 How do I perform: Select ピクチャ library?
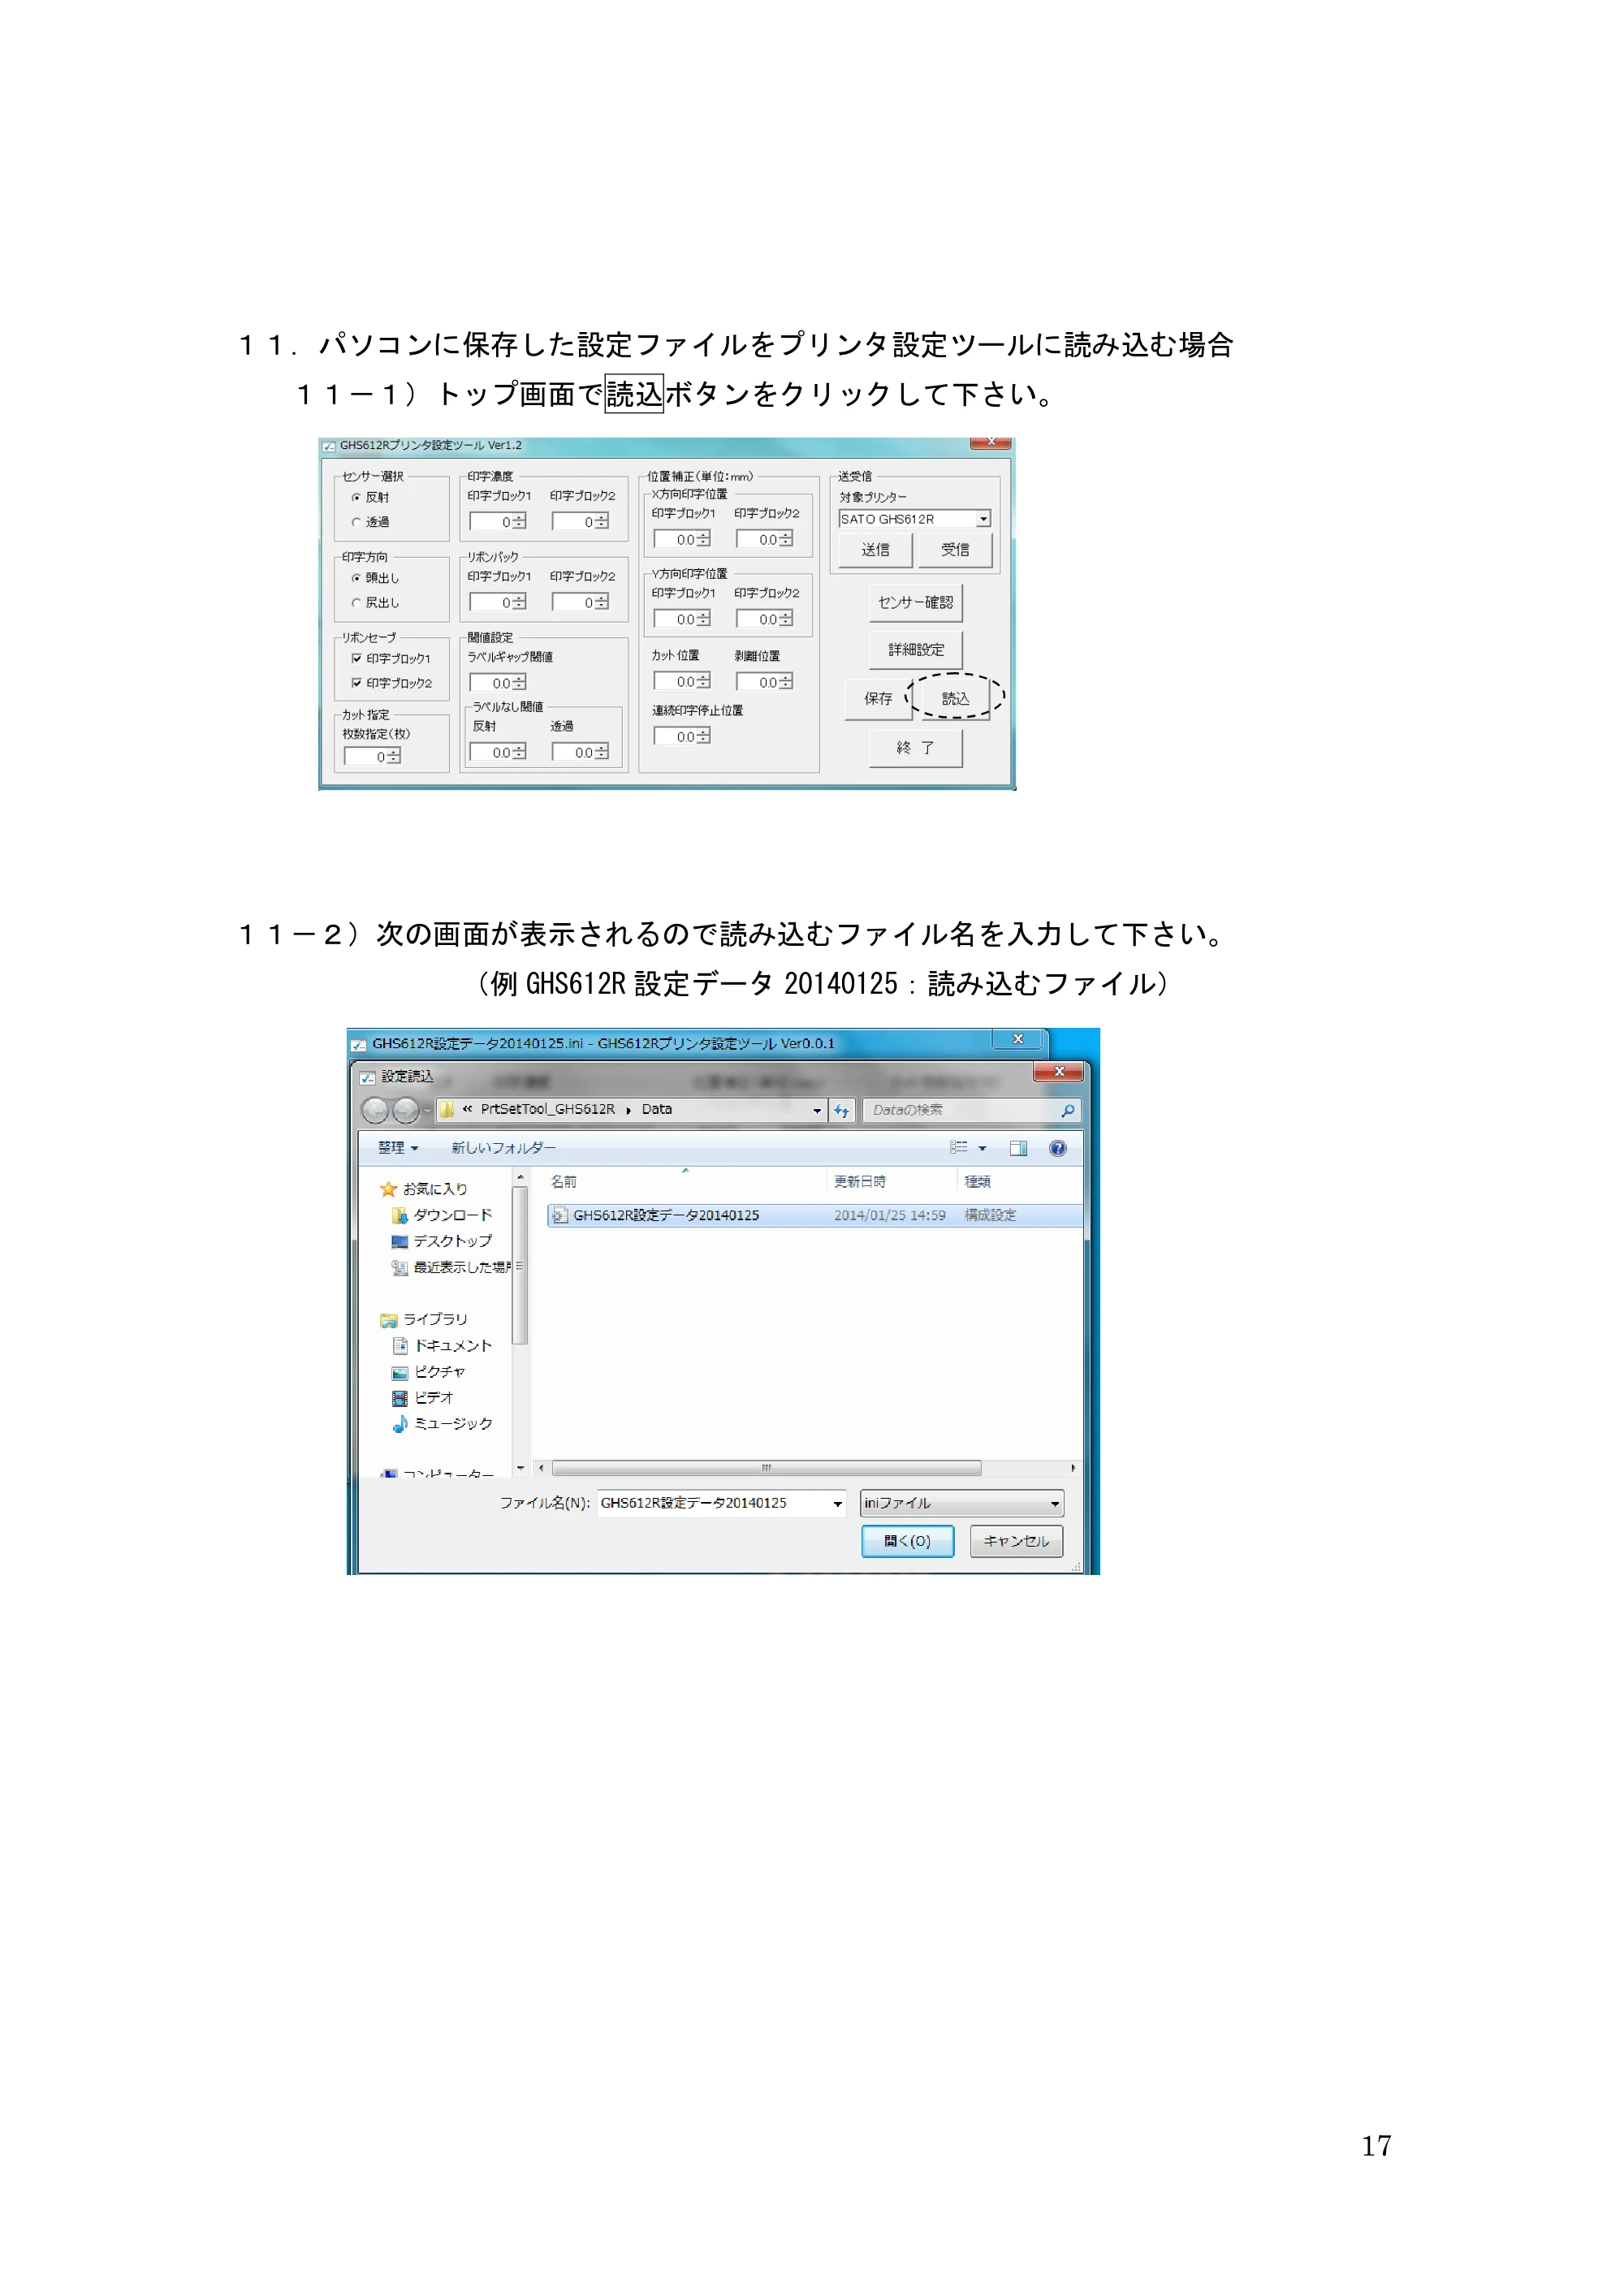[x=429, y=1372]
